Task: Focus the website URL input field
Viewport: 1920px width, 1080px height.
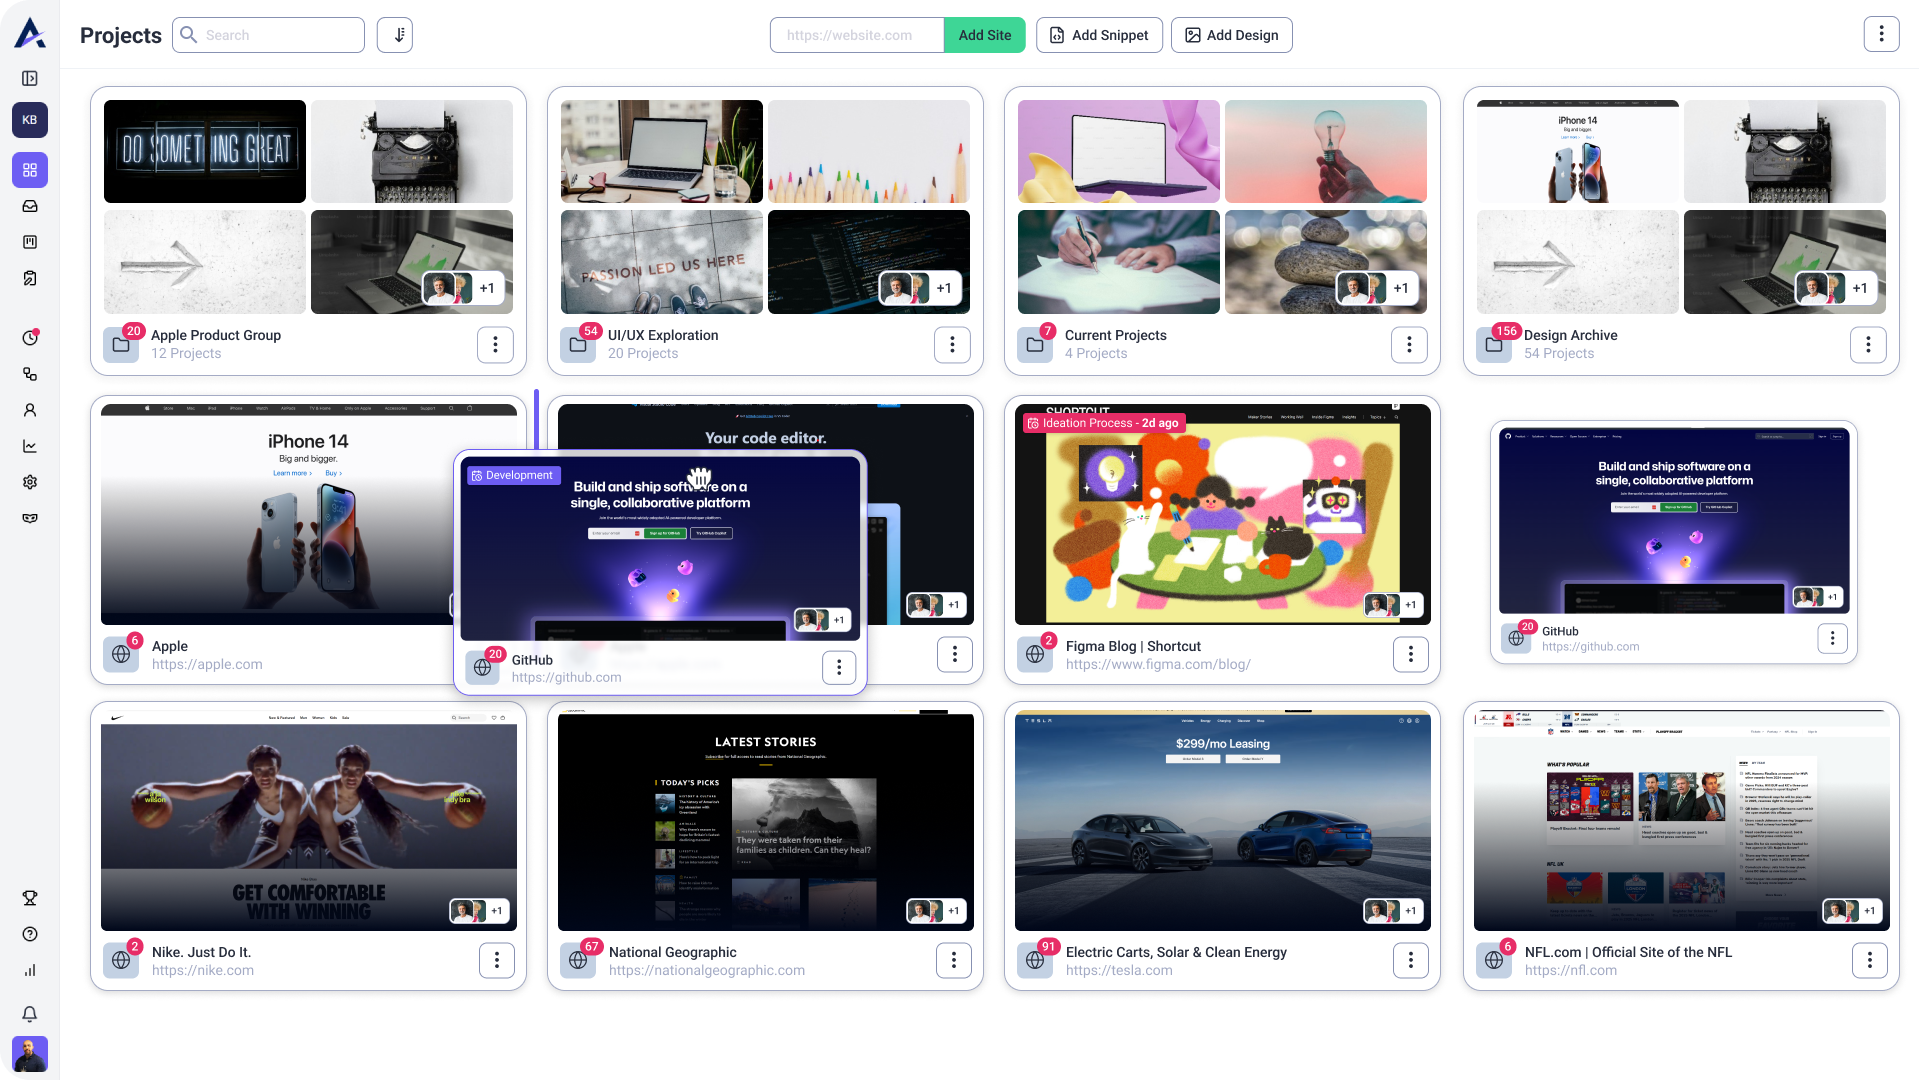Action: pyautogui.click(x=857, y=35)
